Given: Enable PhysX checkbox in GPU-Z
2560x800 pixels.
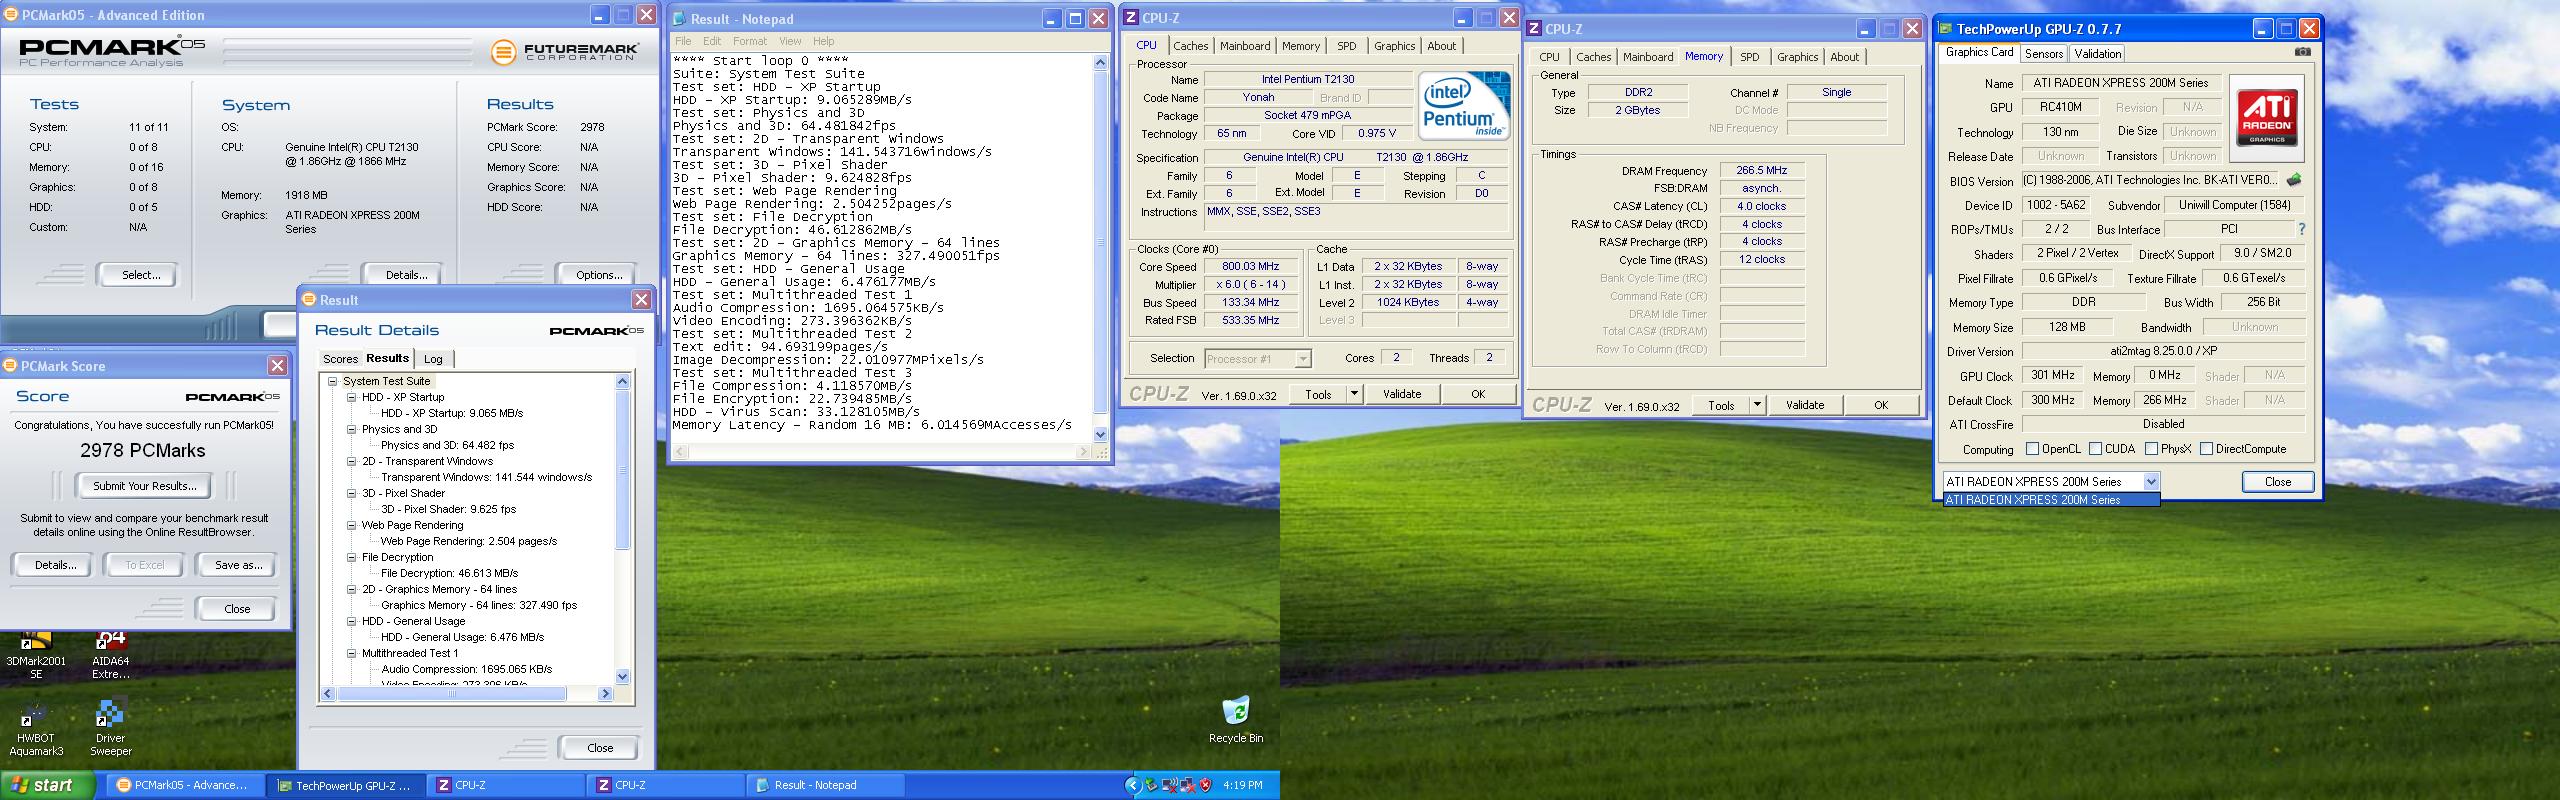Looking at the screenshot, I should [x=2151, y=449].
